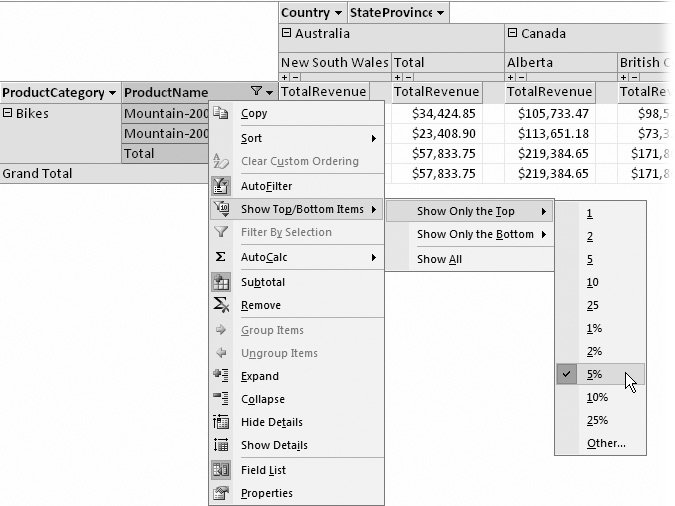
Task: Toggle the checked 5% option
Action: (601, 374)
